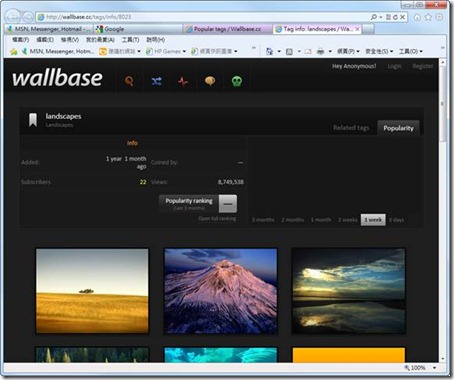This screenshot has width=454, height=380.
Task: Open the last menu-bar item (H)
Action: pos(156,40)
